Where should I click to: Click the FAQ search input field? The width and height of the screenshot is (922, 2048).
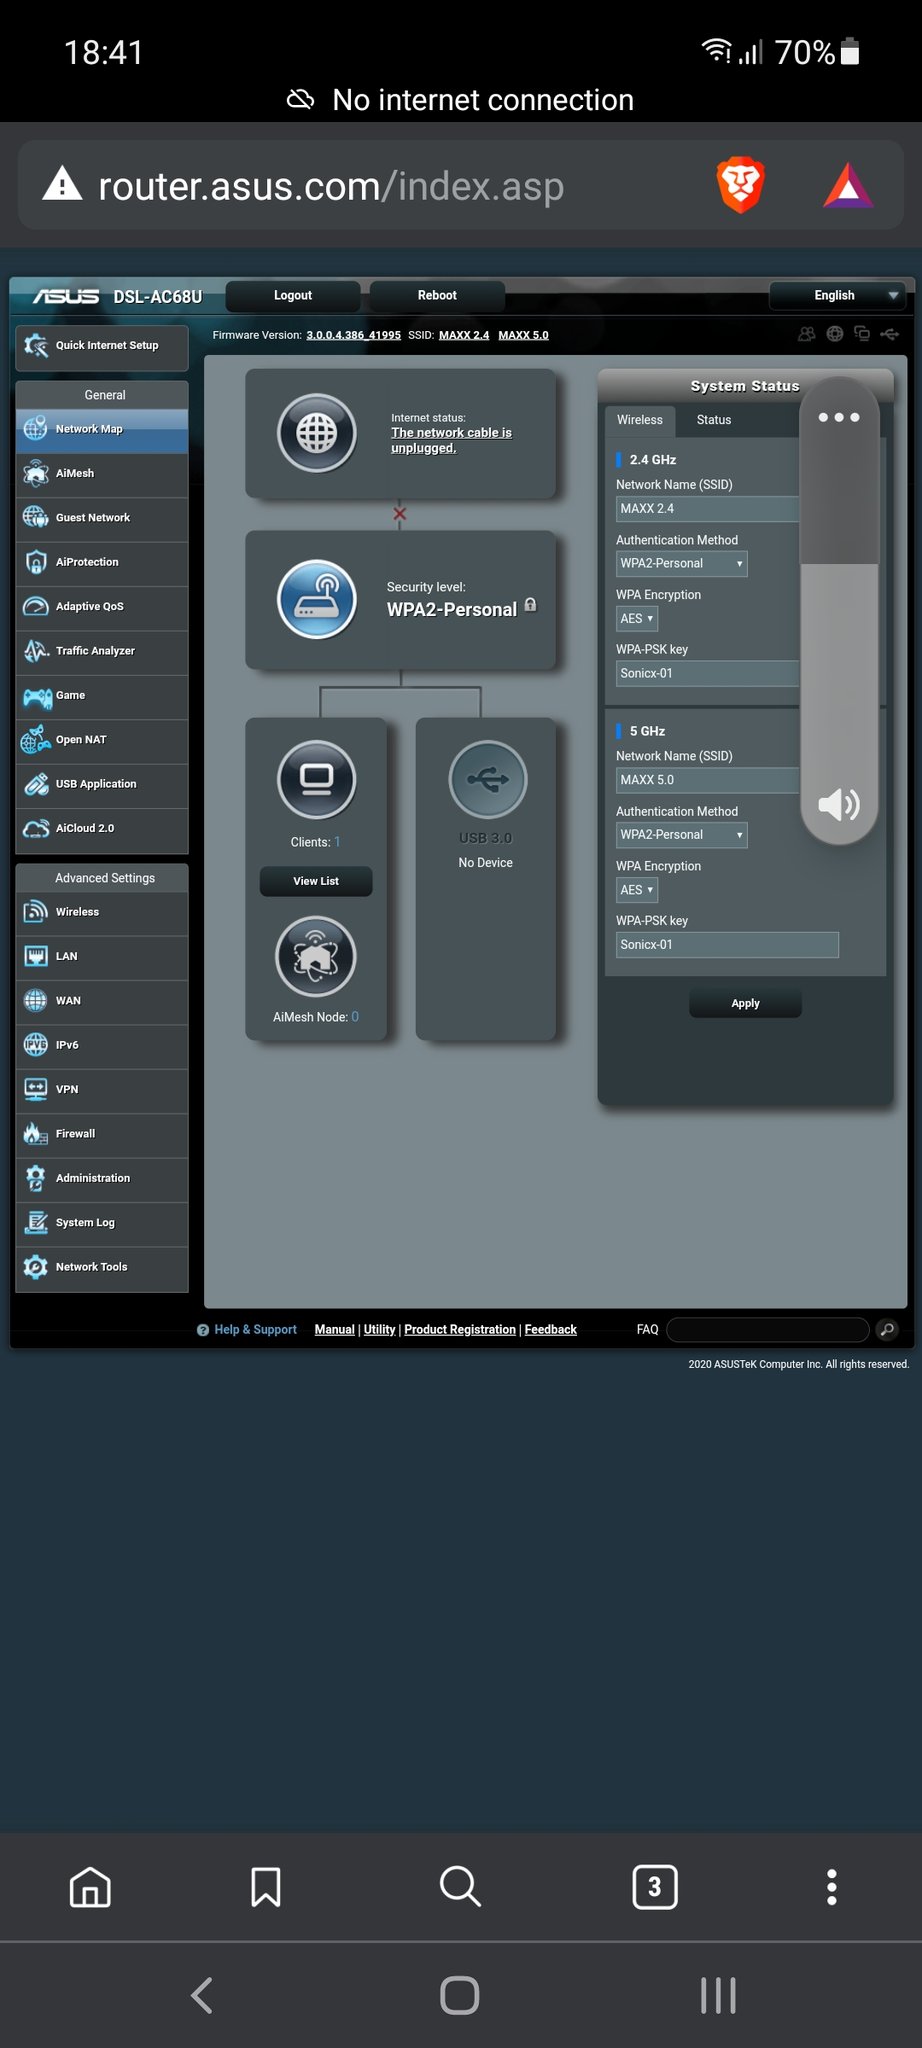tap(767, 1329)
